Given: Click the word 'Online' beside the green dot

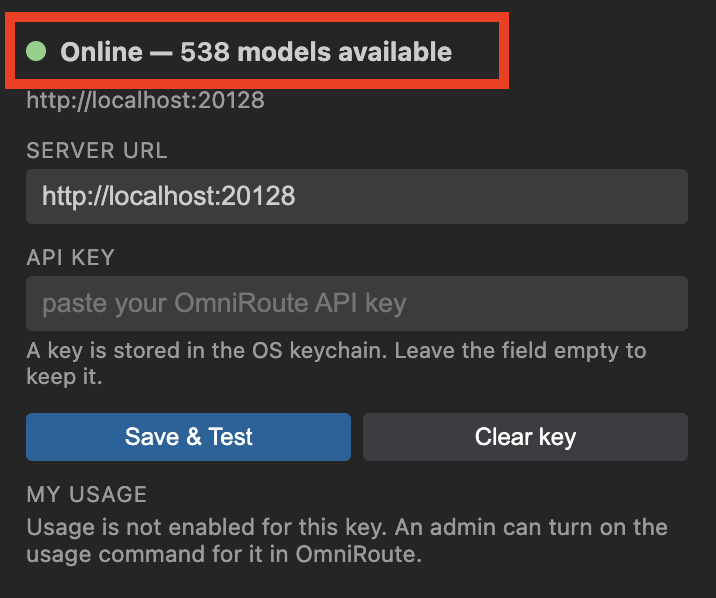Looking at the screenshot, I should pyautogui.click(x=101, y=52).
